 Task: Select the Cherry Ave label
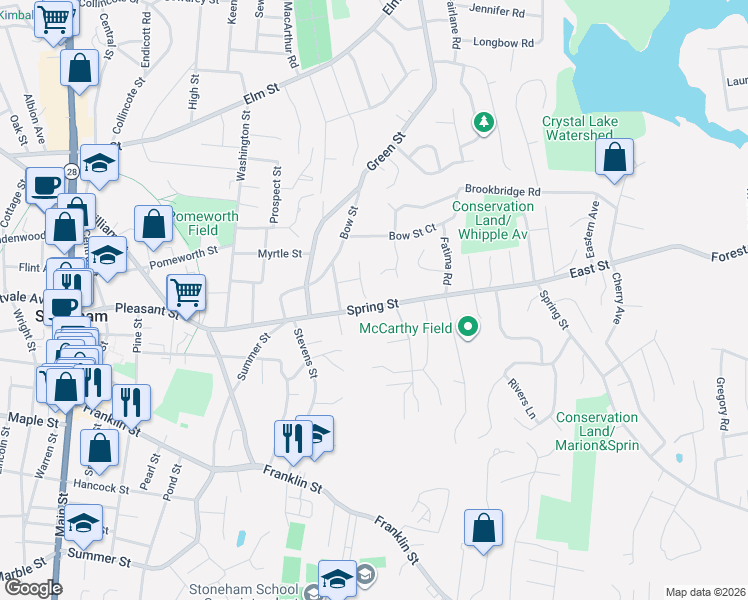click(x=617, y=299)
